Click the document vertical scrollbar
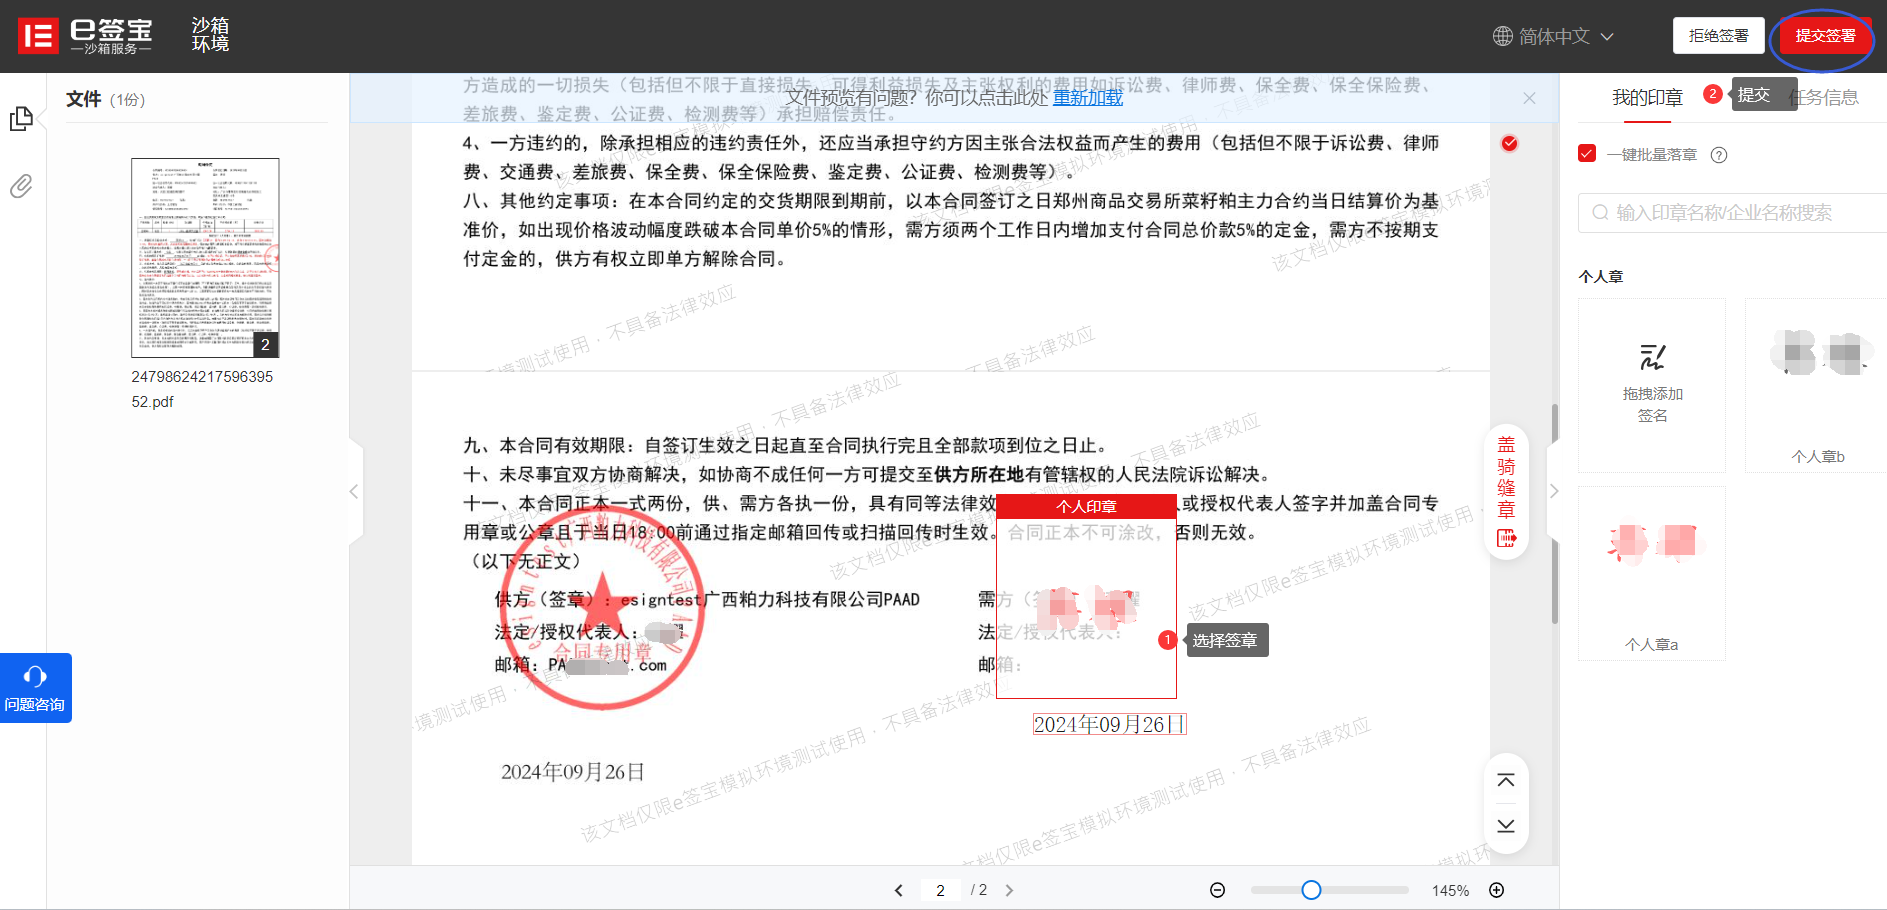Image resolution: width=1887 pixels, height=910 pixels. click(x=1554, y=515)
